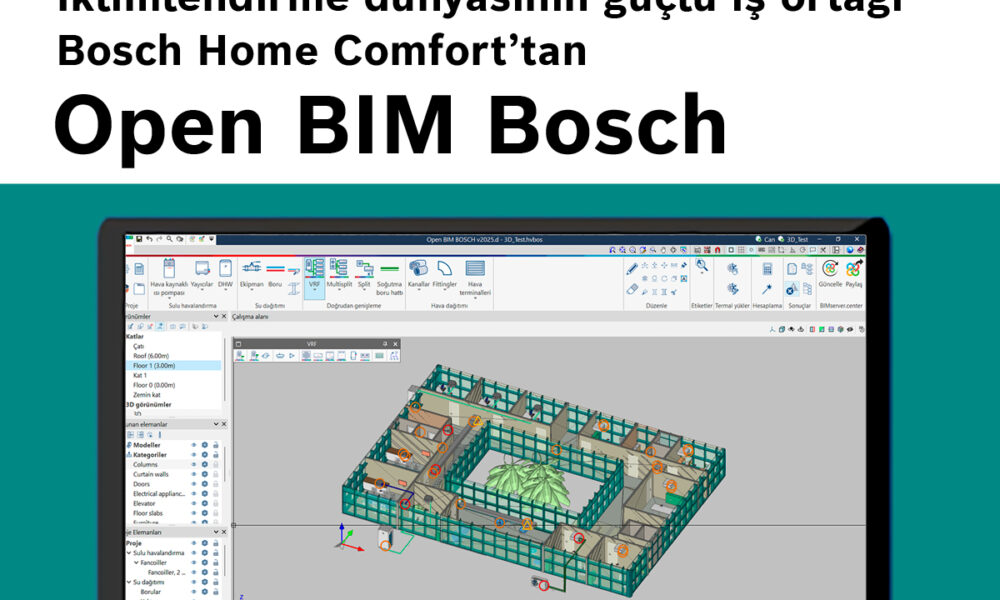This screenshot has height=600, width=1000.
Task: Open the Kanallar duct tool
Action: [418, 272]
